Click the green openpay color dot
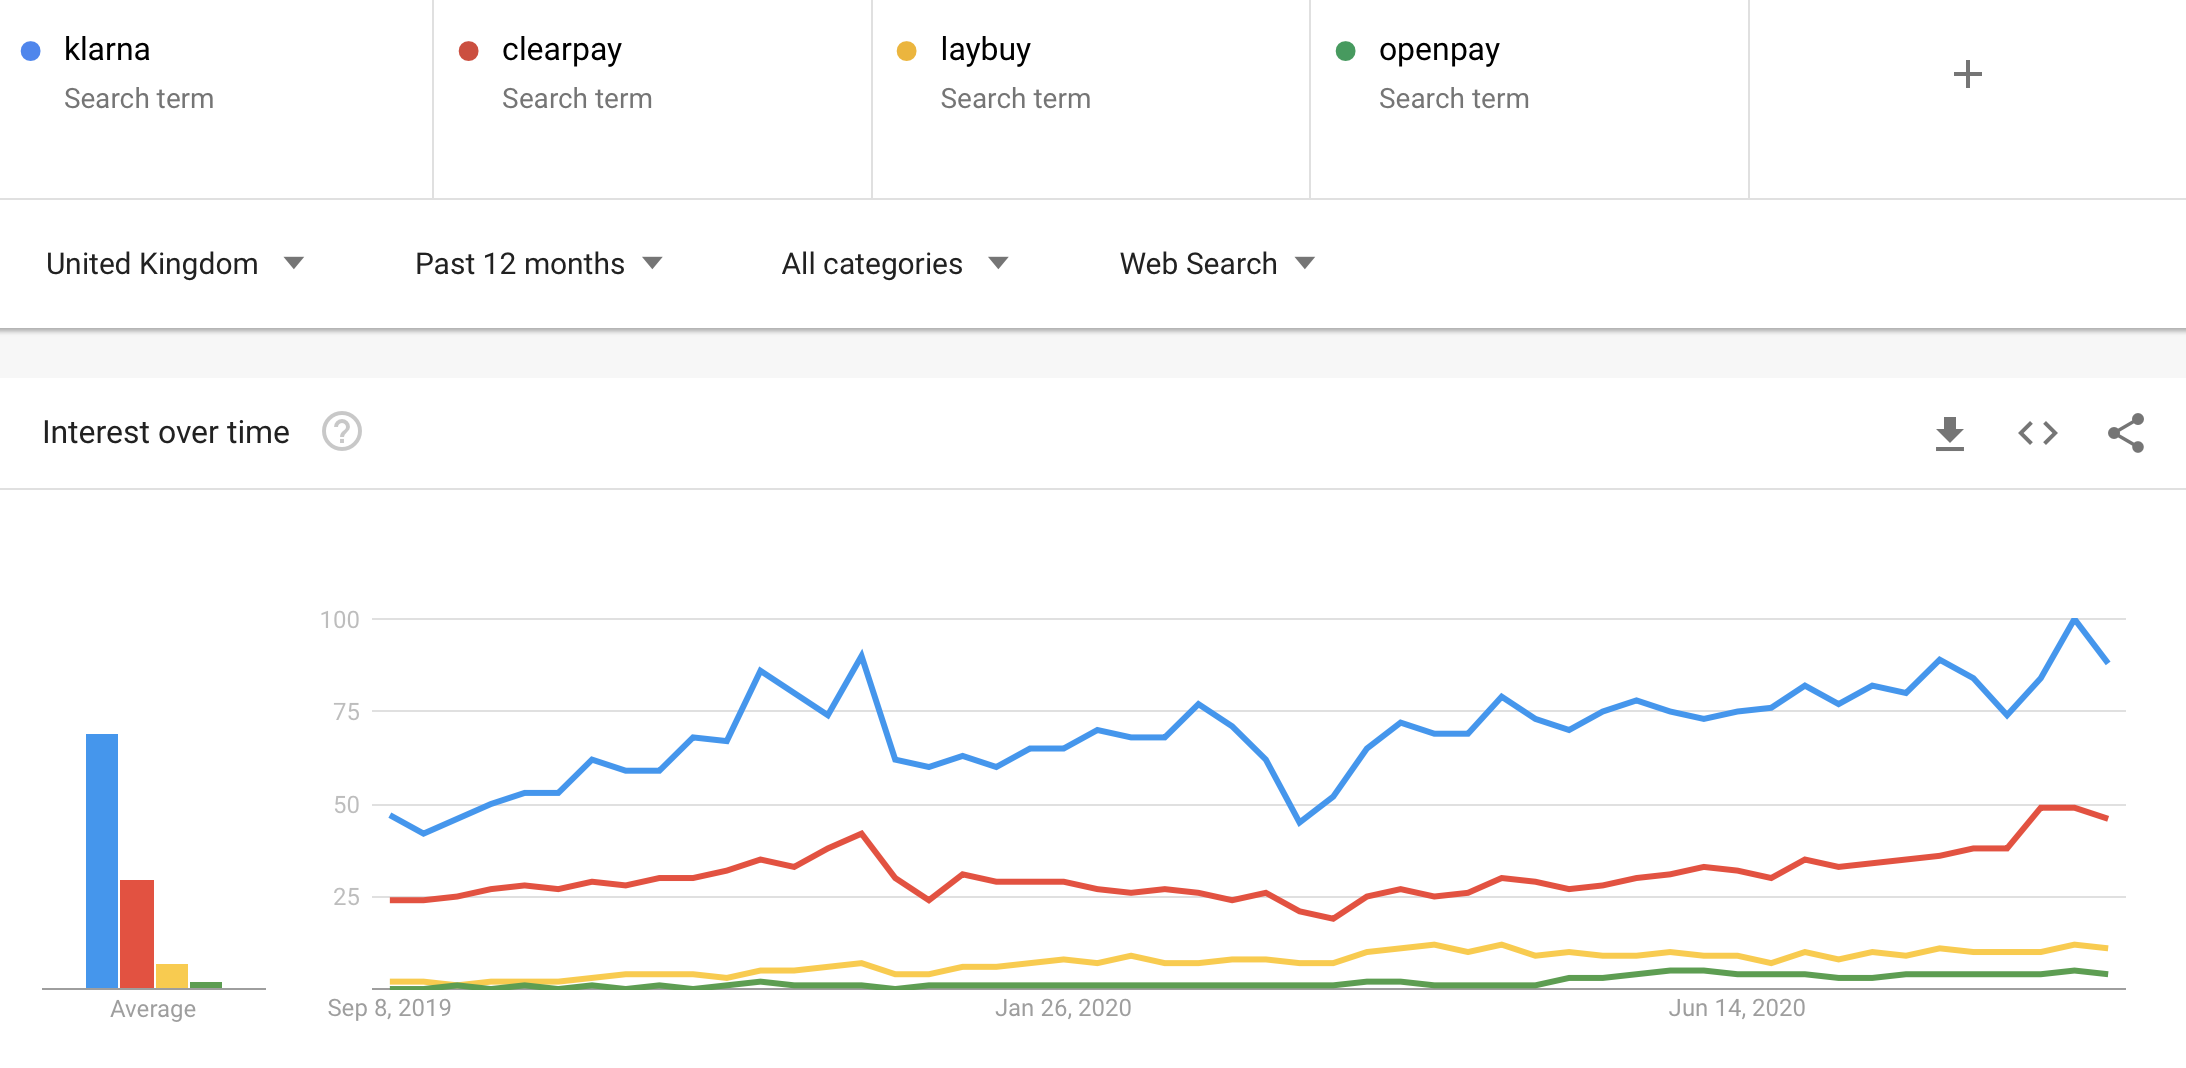Image resolution: width=2186 pixels, height=1068 pixels. tap(1345, 51)
